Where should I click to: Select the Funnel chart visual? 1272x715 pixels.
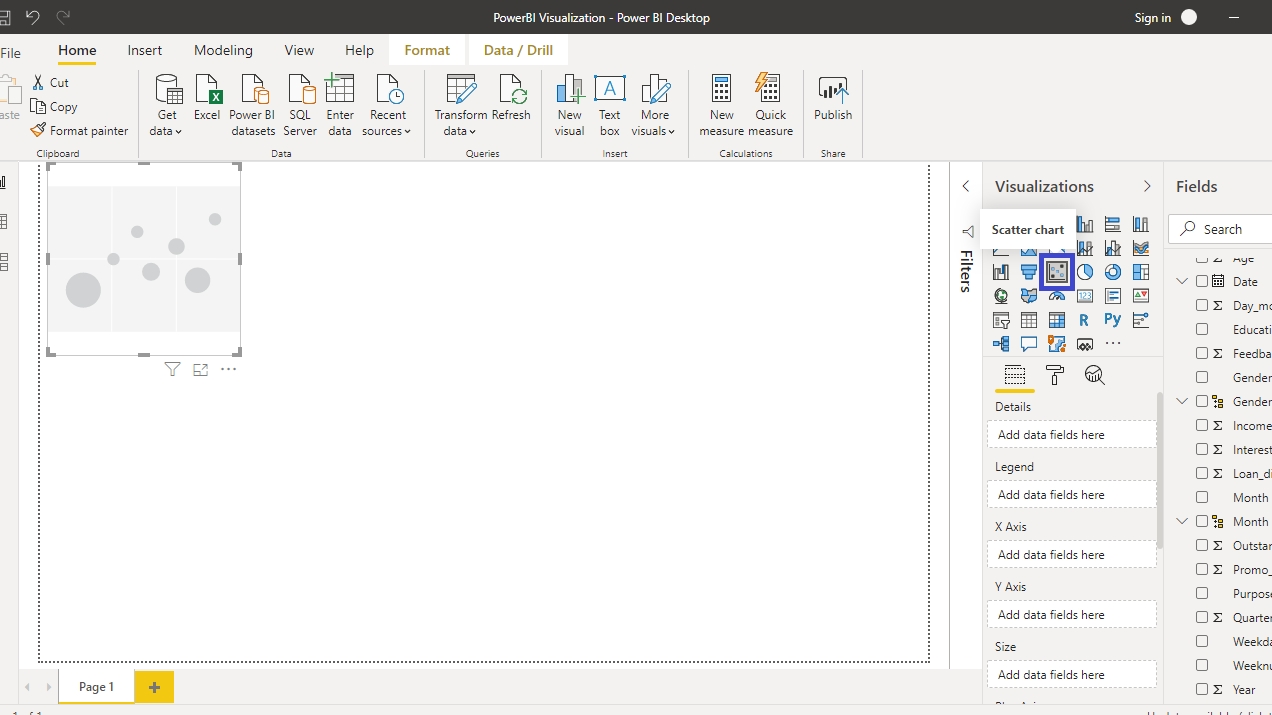point(1029,272)
